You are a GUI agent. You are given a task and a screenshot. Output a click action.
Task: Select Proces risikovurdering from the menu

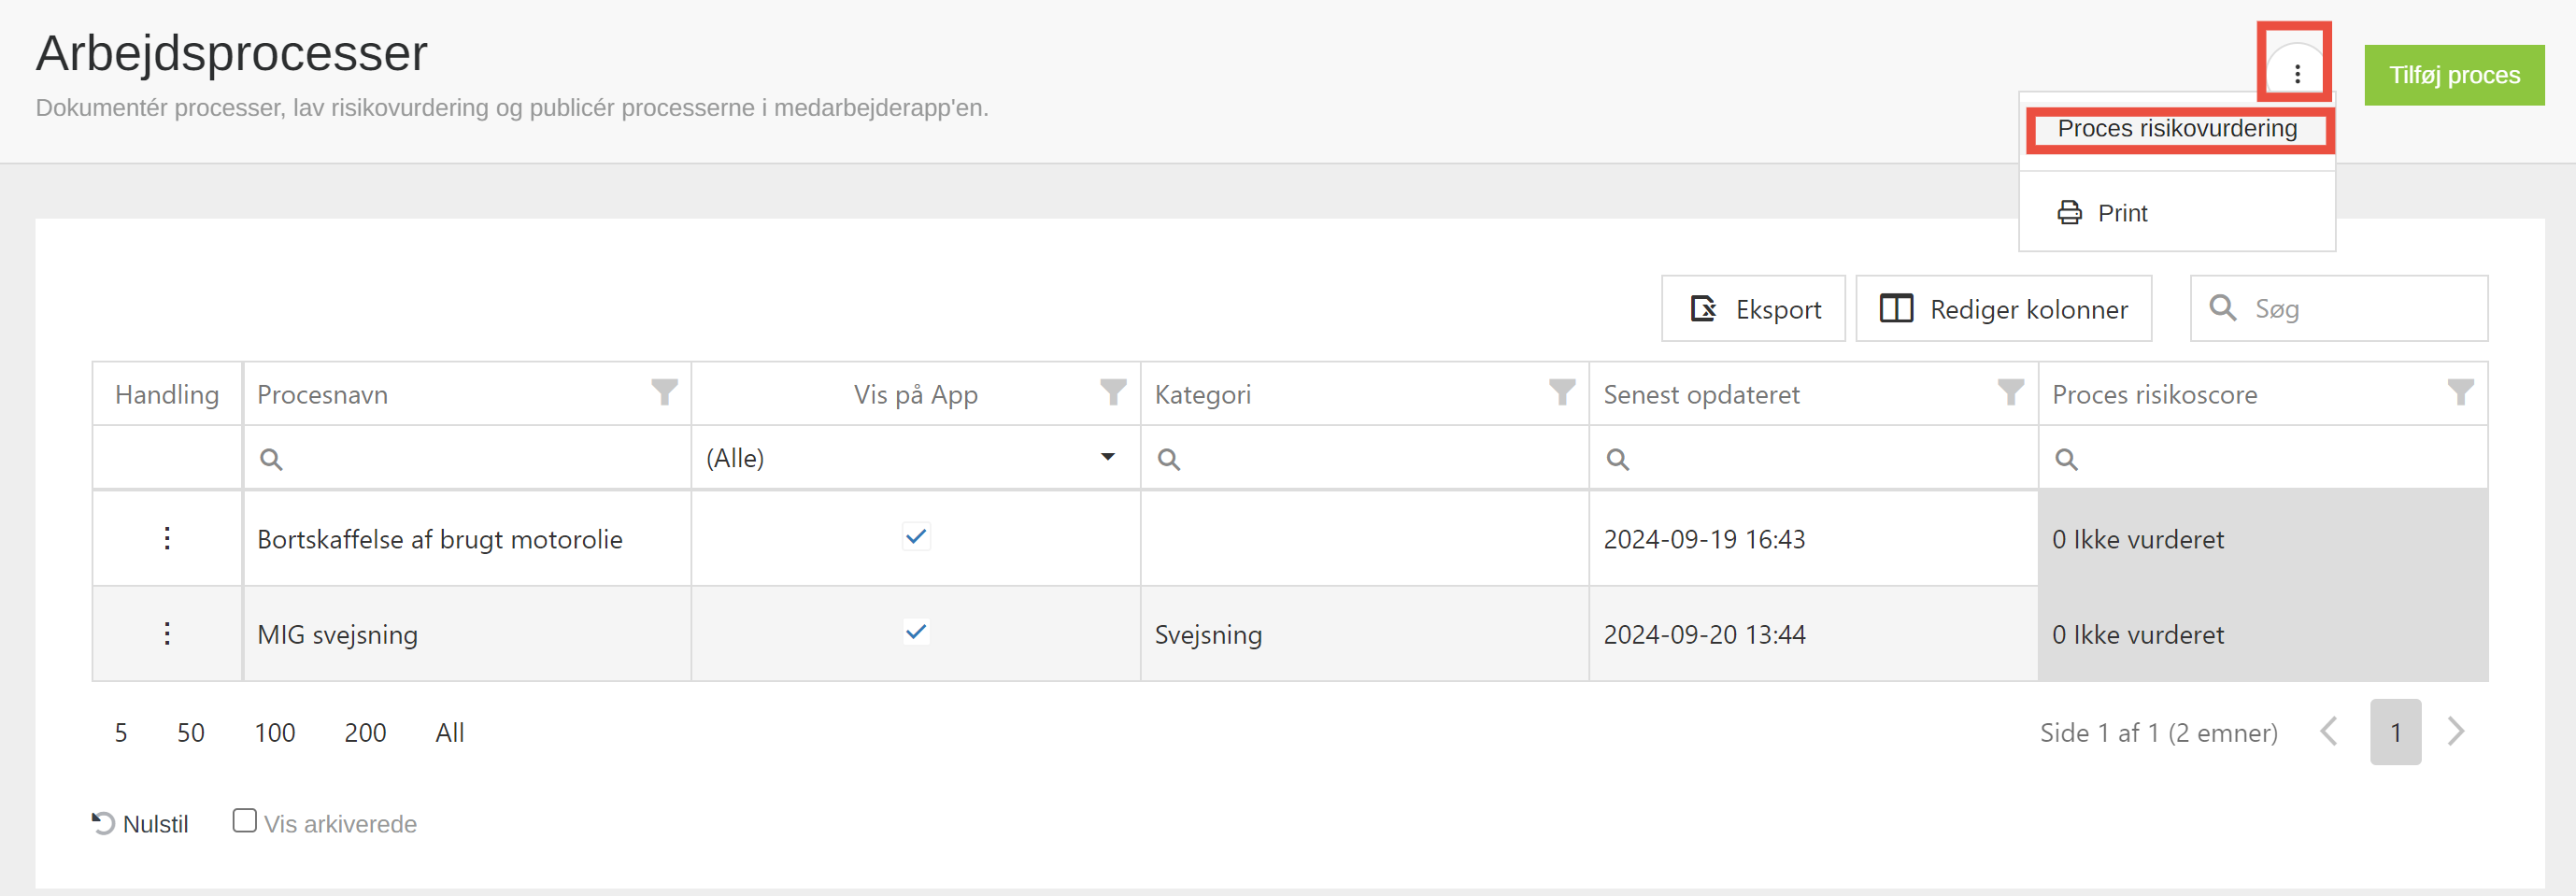pos(2176,129)
